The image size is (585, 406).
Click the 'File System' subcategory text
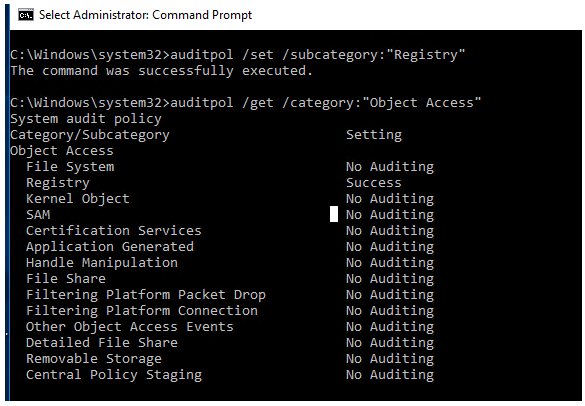[x=70, y=167]
